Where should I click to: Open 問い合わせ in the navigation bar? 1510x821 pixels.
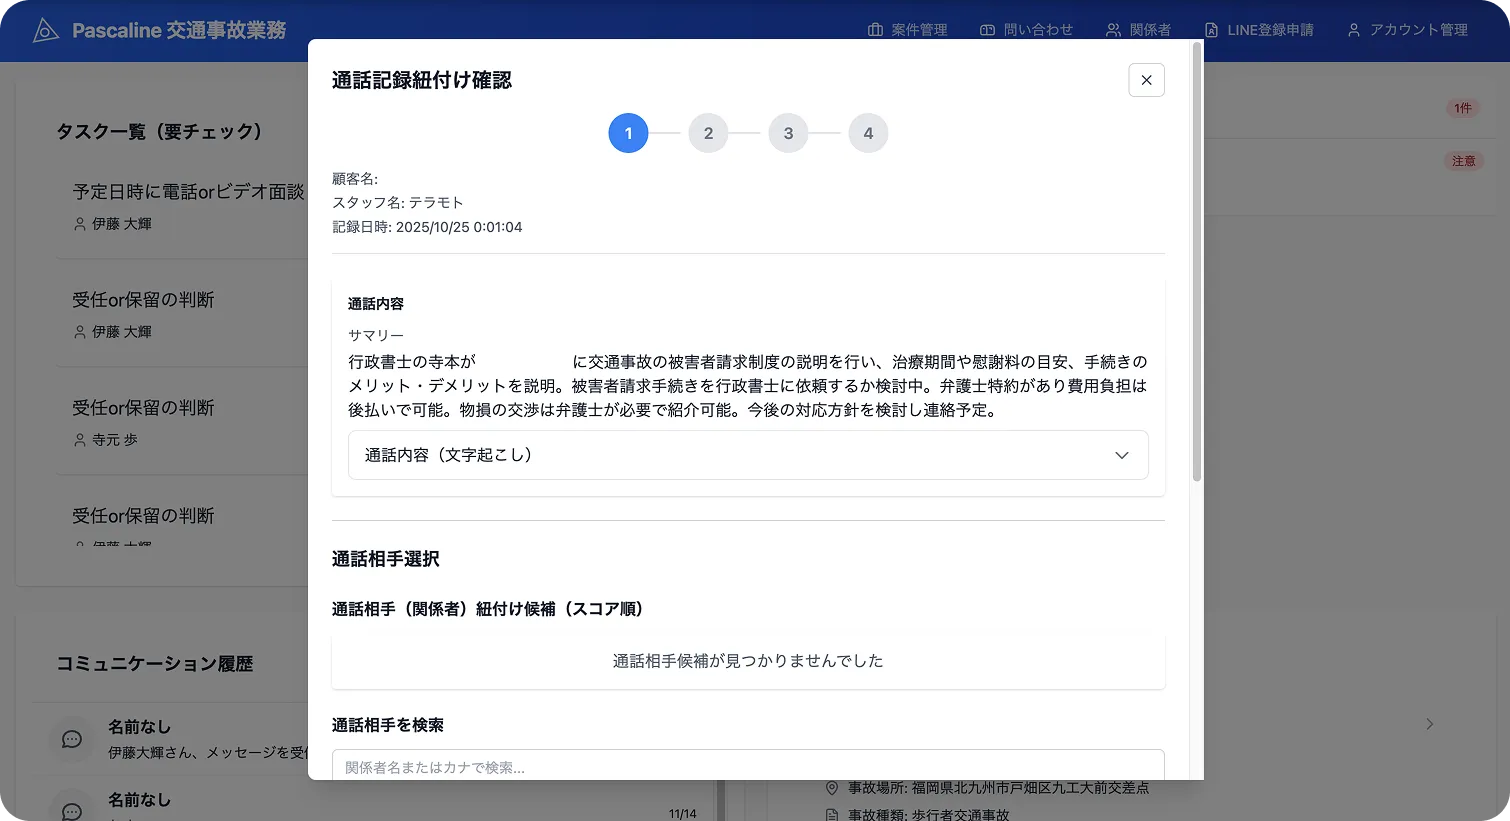[1027, 29]
